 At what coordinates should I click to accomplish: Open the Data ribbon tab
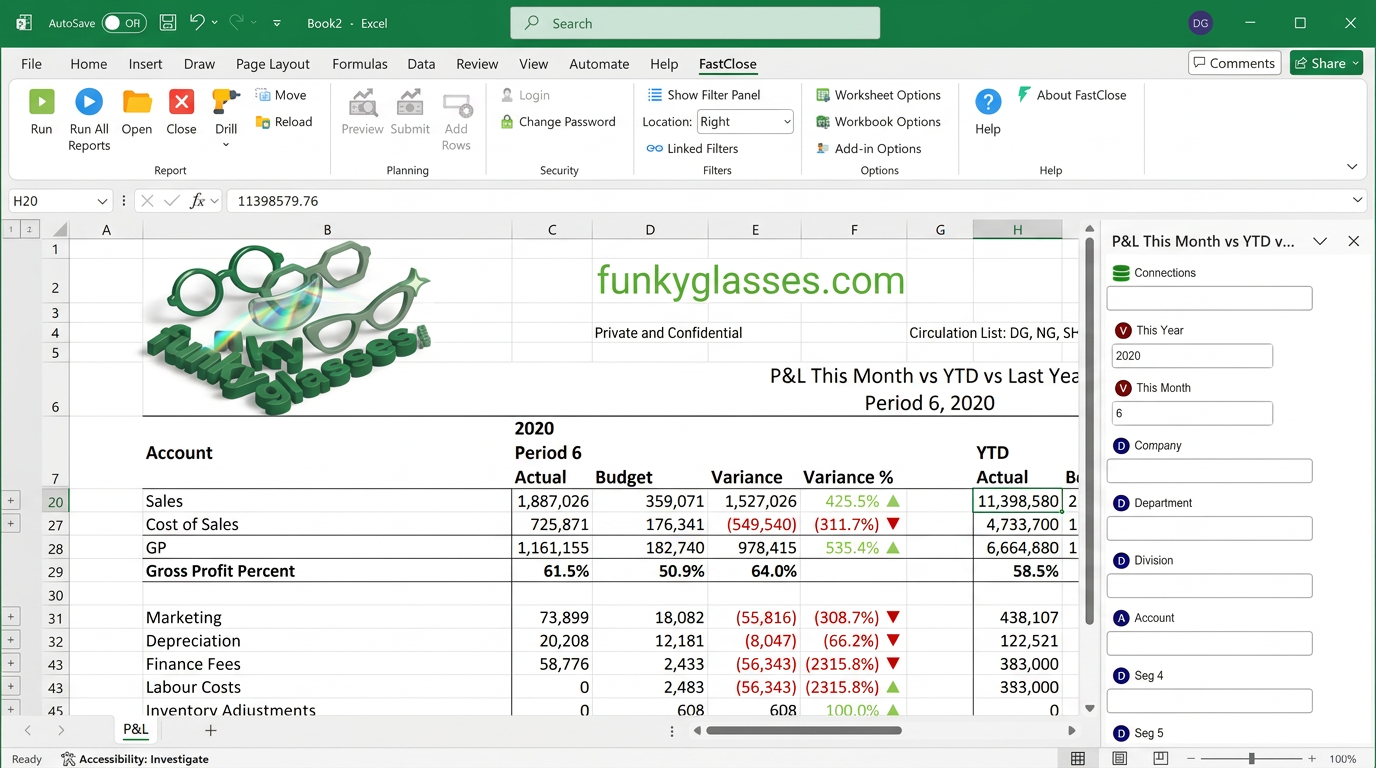tap(421, 64)
